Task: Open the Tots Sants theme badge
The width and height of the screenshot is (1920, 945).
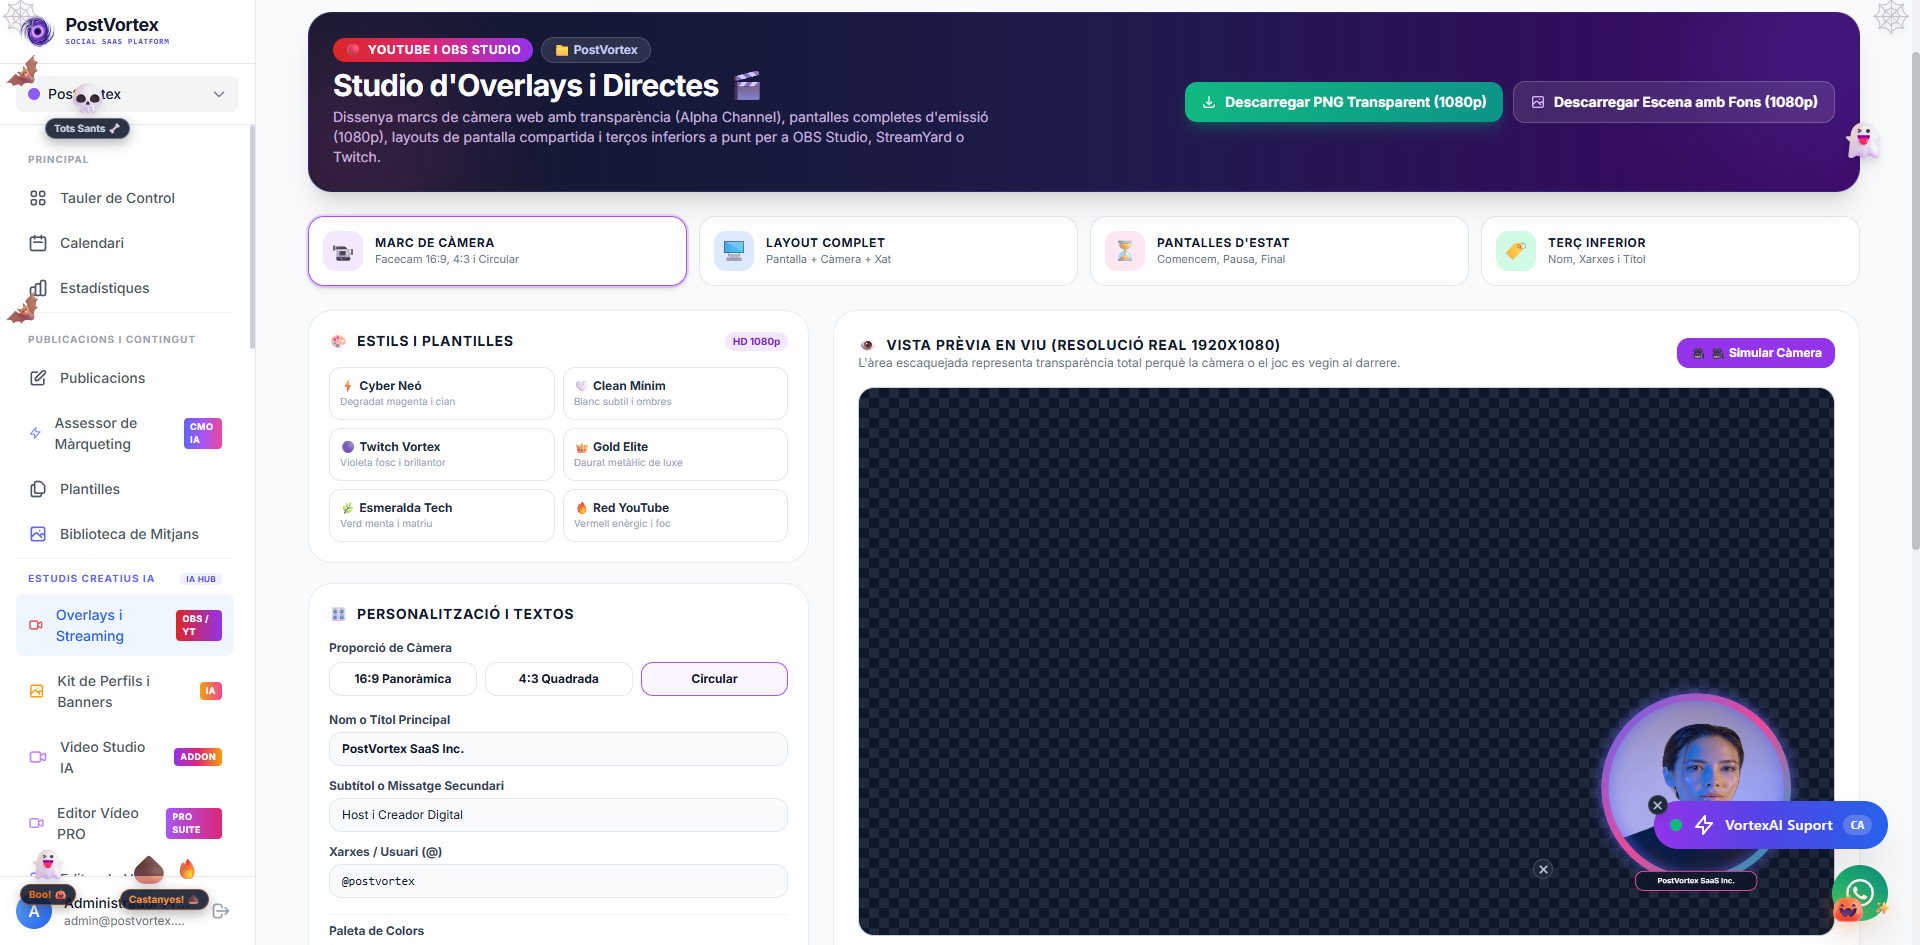Action: pos(87,128)
